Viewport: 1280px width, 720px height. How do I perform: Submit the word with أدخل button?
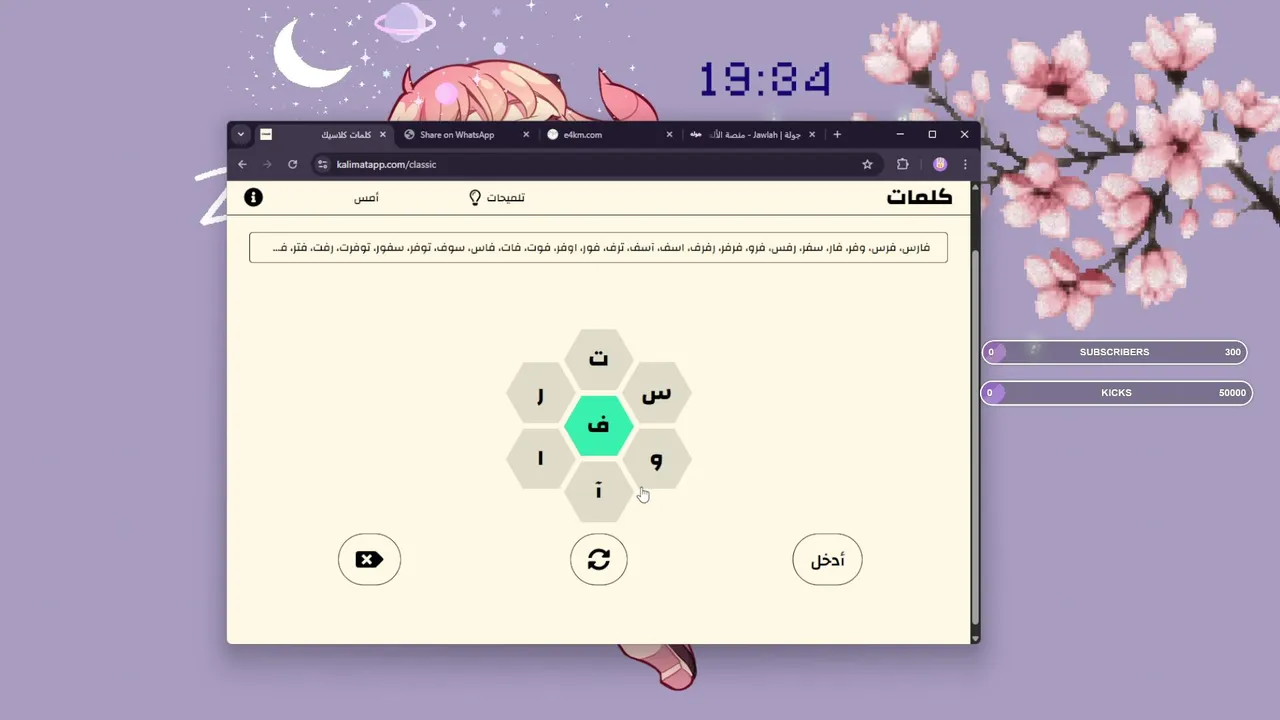[827, 559]
